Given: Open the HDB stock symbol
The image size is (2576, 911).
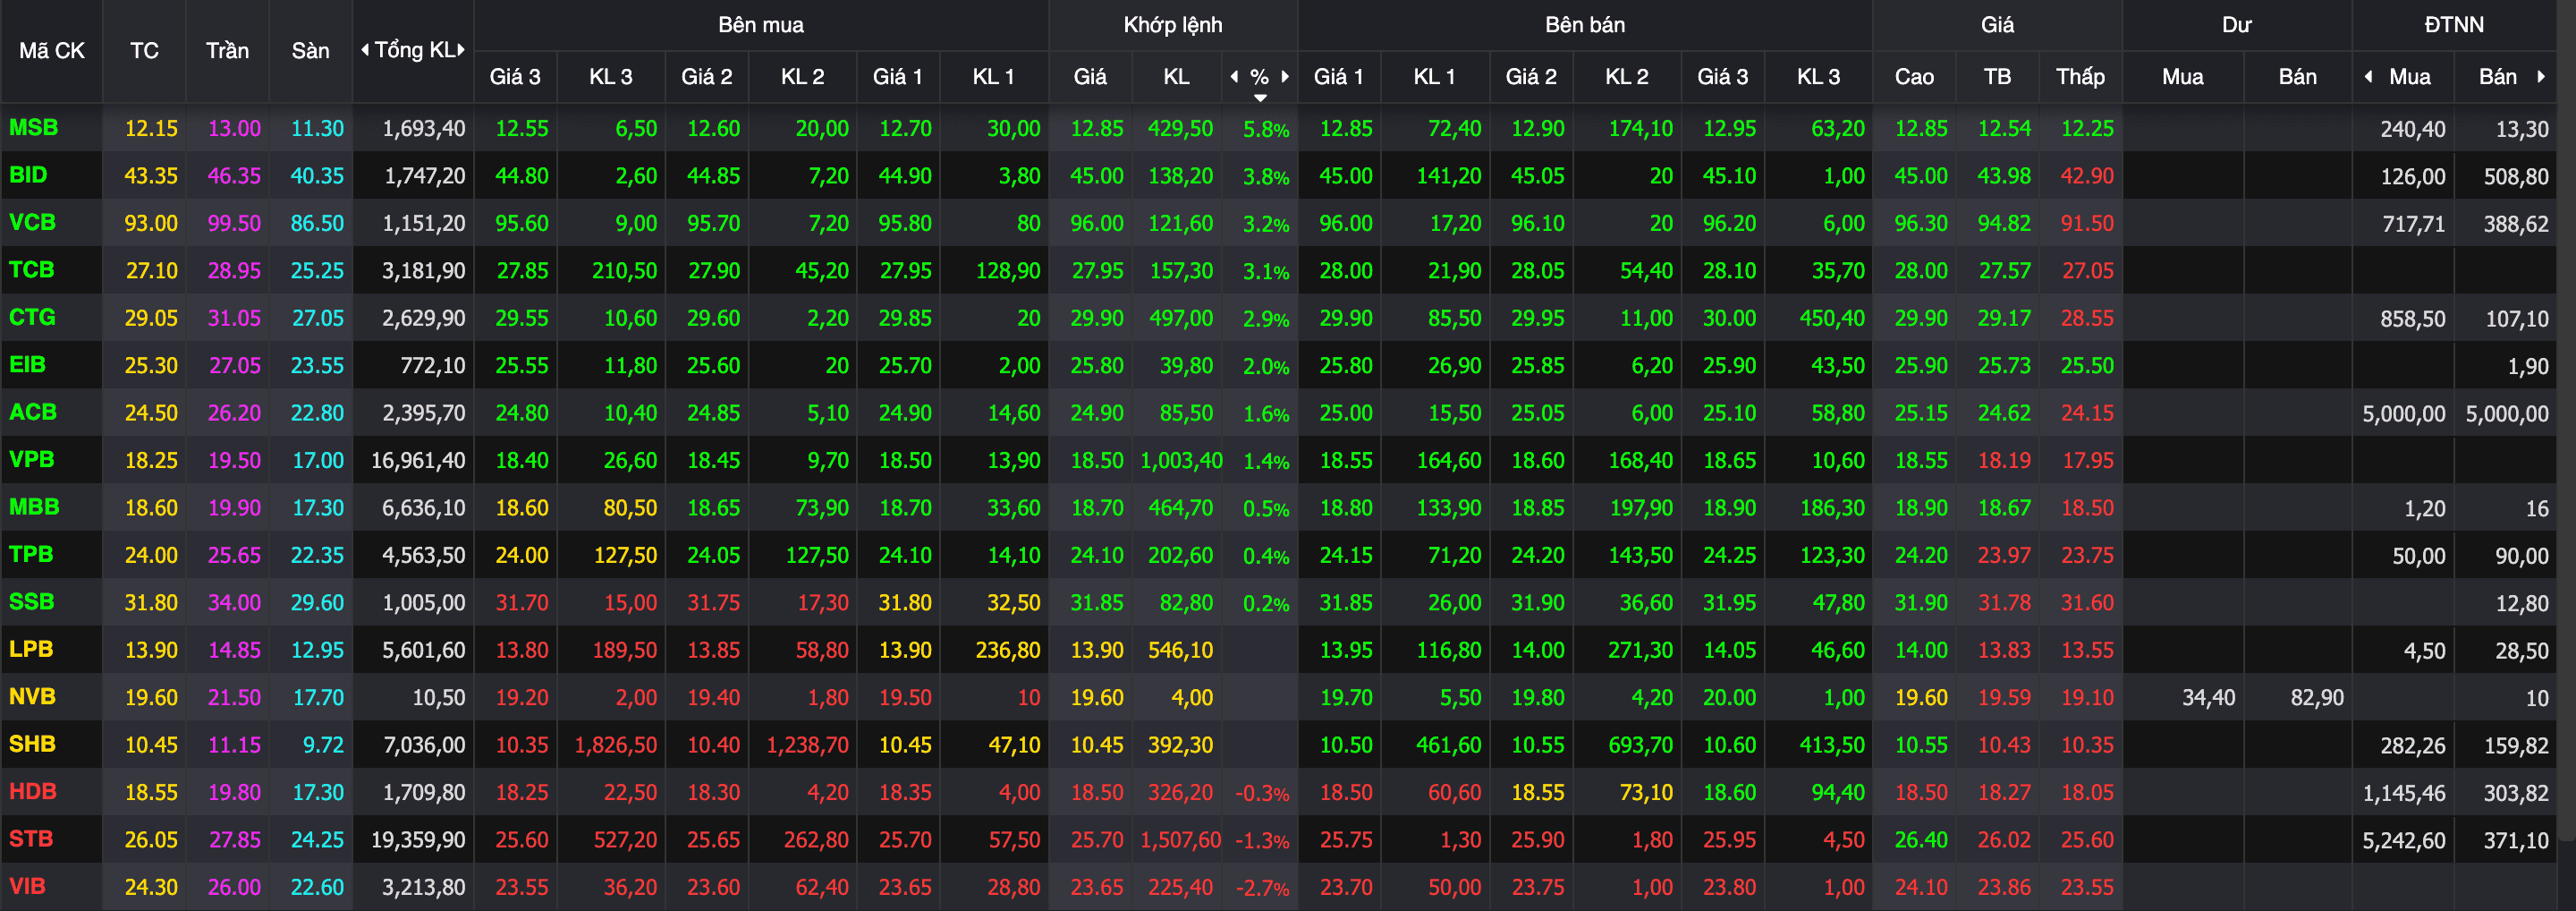Looking at the screenshot, I should (x=32, y=791).
